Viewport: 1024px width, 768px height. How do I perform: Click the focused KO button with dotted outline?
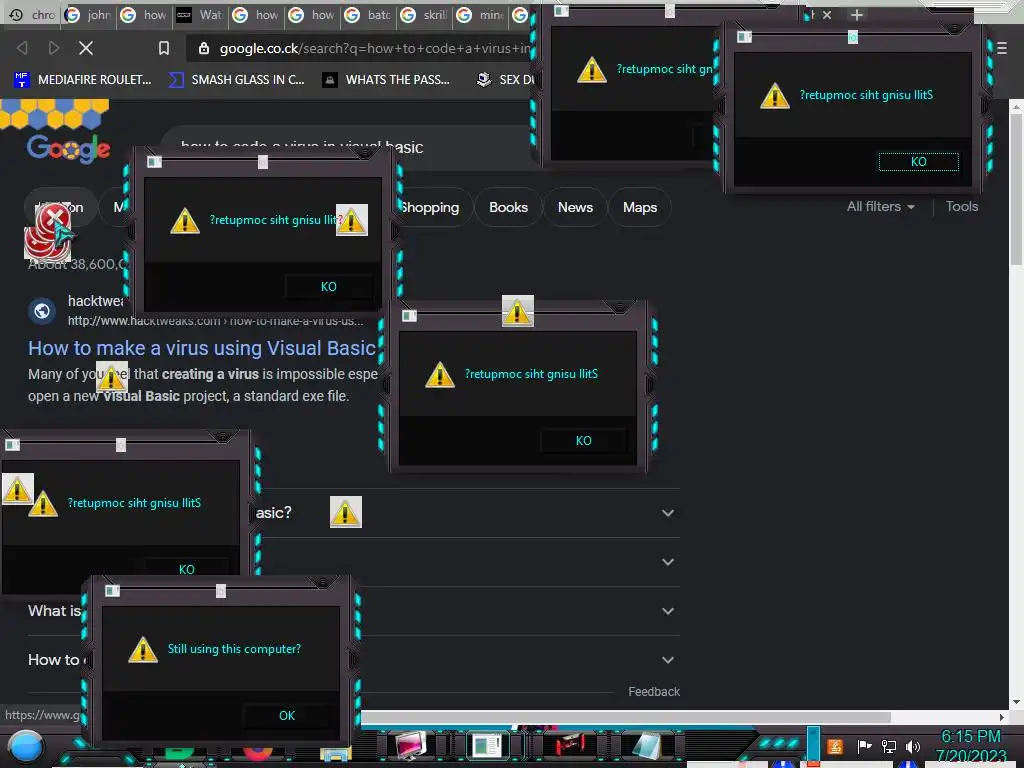click(919, 162)
